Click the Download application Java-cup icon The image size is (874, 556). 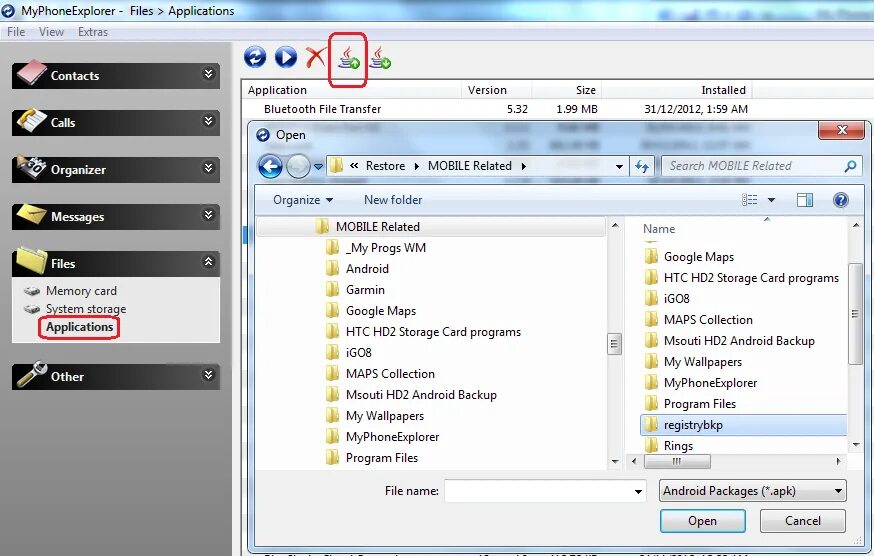click(380, 58)
